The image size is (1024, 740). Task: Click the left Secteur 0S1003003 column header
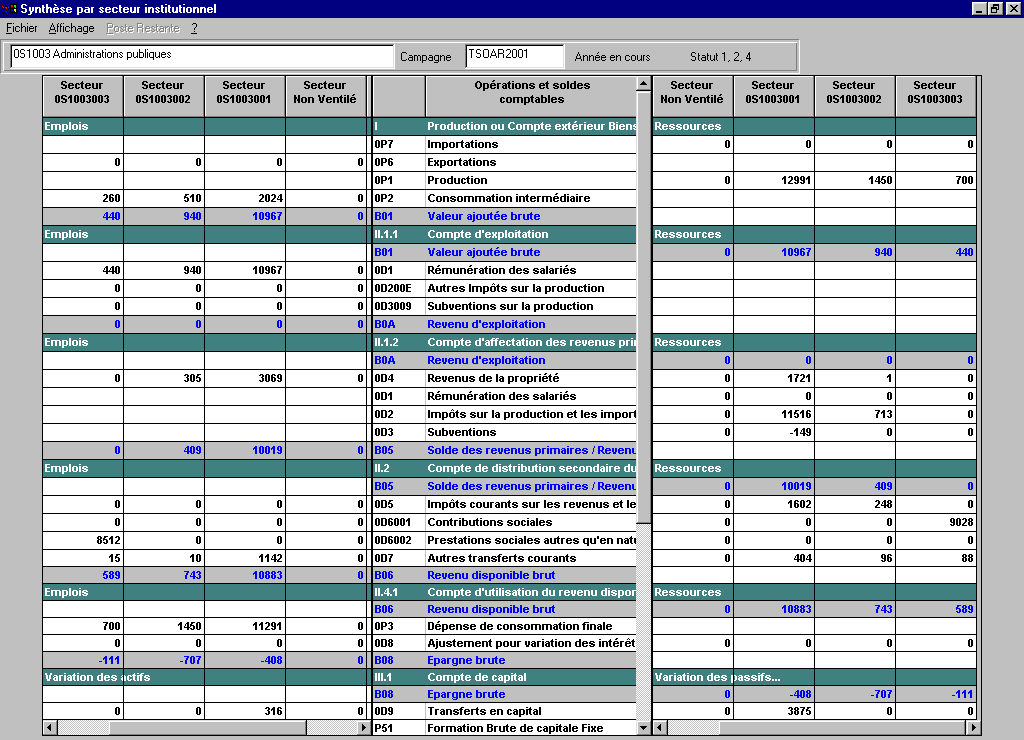pos(82,96)
